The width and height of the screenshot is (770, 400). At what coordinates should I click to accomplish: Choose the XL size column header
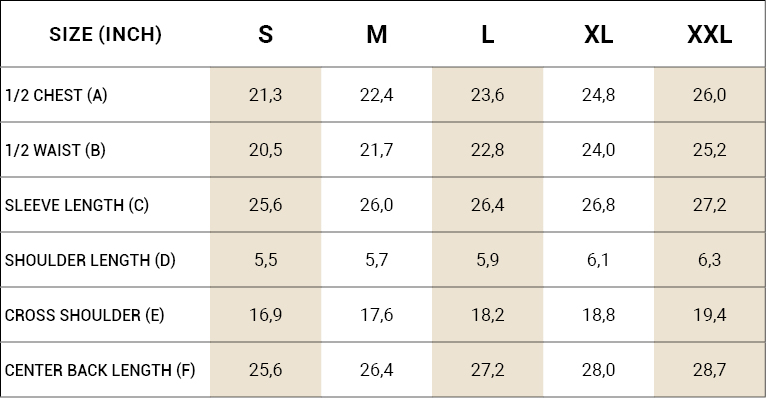598,35
